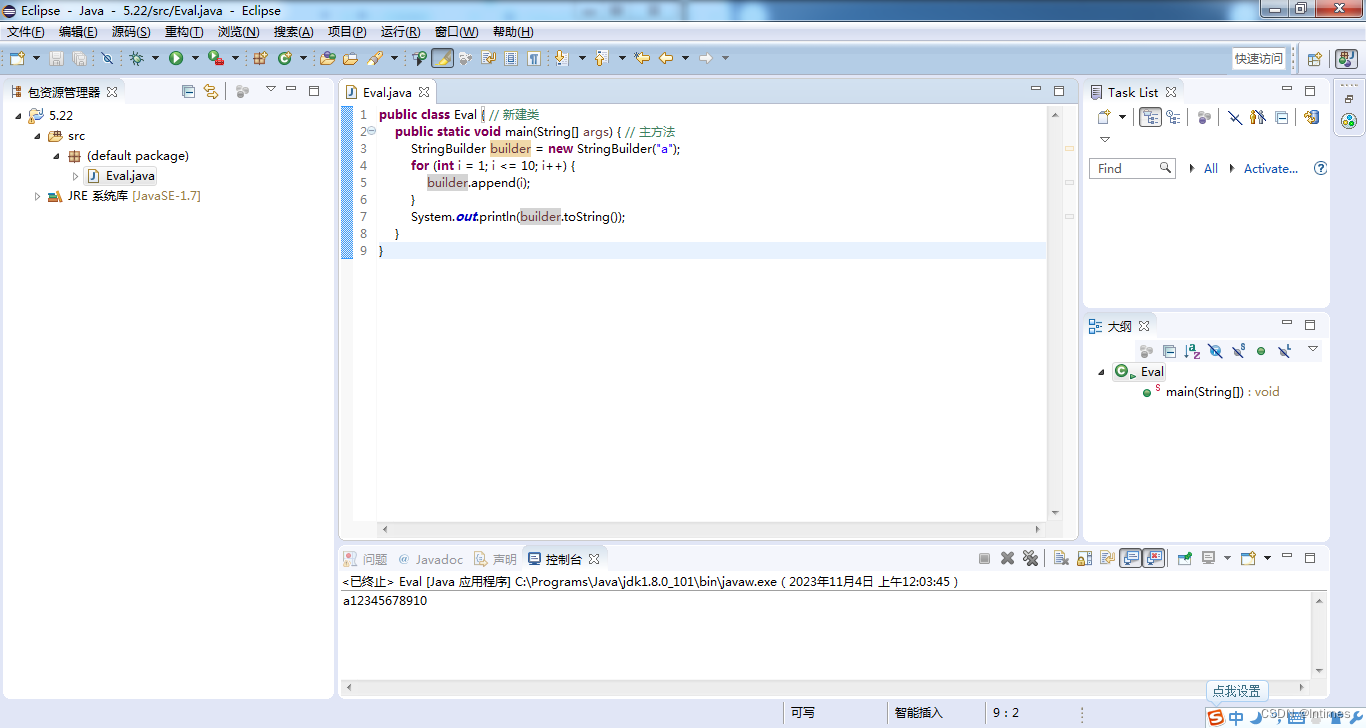Open the 文件(F) menu
The width and height of the screenshot is (1366, 728).
point(25,32)
